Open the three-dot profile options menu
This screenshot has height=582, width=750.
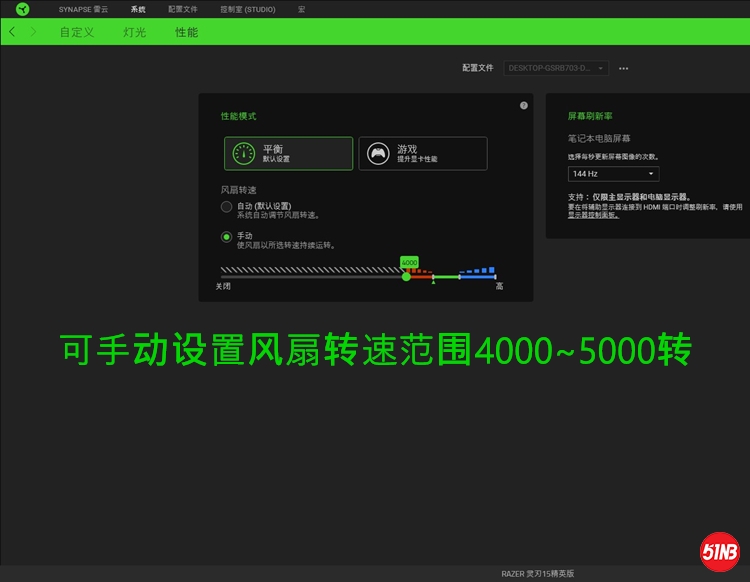point(624,68)
